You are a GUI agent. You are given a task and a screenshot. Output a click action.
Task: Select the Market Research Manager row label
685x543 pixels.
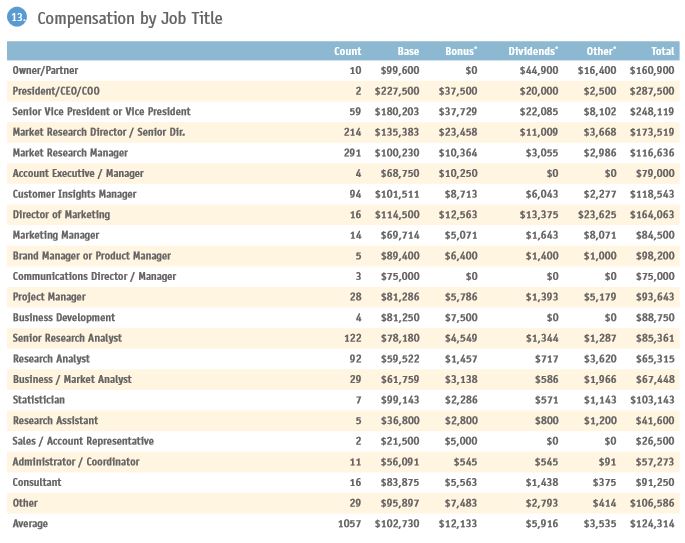click(x=70, y=153)
